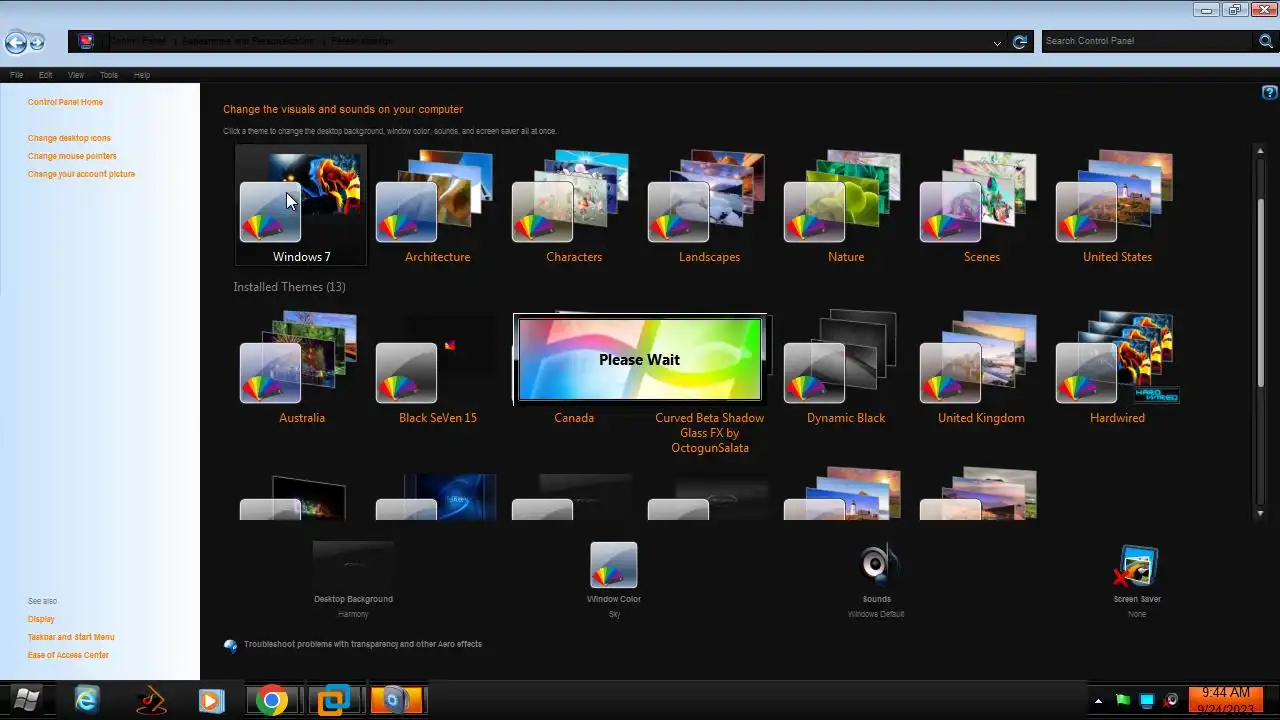
Task: Open the VMware taskbar icon
Action: coord(334,701)
